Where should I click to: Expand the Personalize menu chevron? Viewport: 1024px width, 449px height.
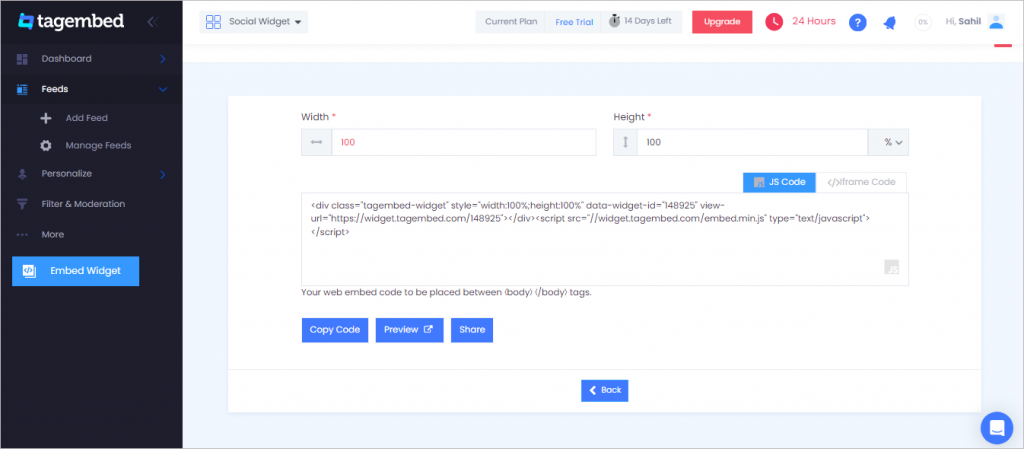pyautogui.click(x=163, y=174)
